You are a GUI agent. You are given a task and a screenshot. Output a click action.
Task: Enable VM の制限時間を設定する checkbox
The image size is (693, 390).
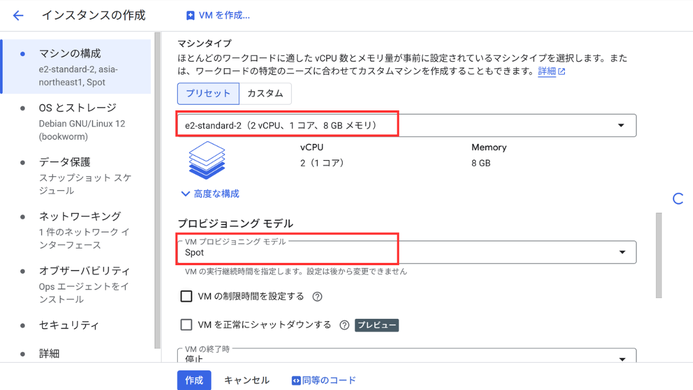(x=186, y=296)
